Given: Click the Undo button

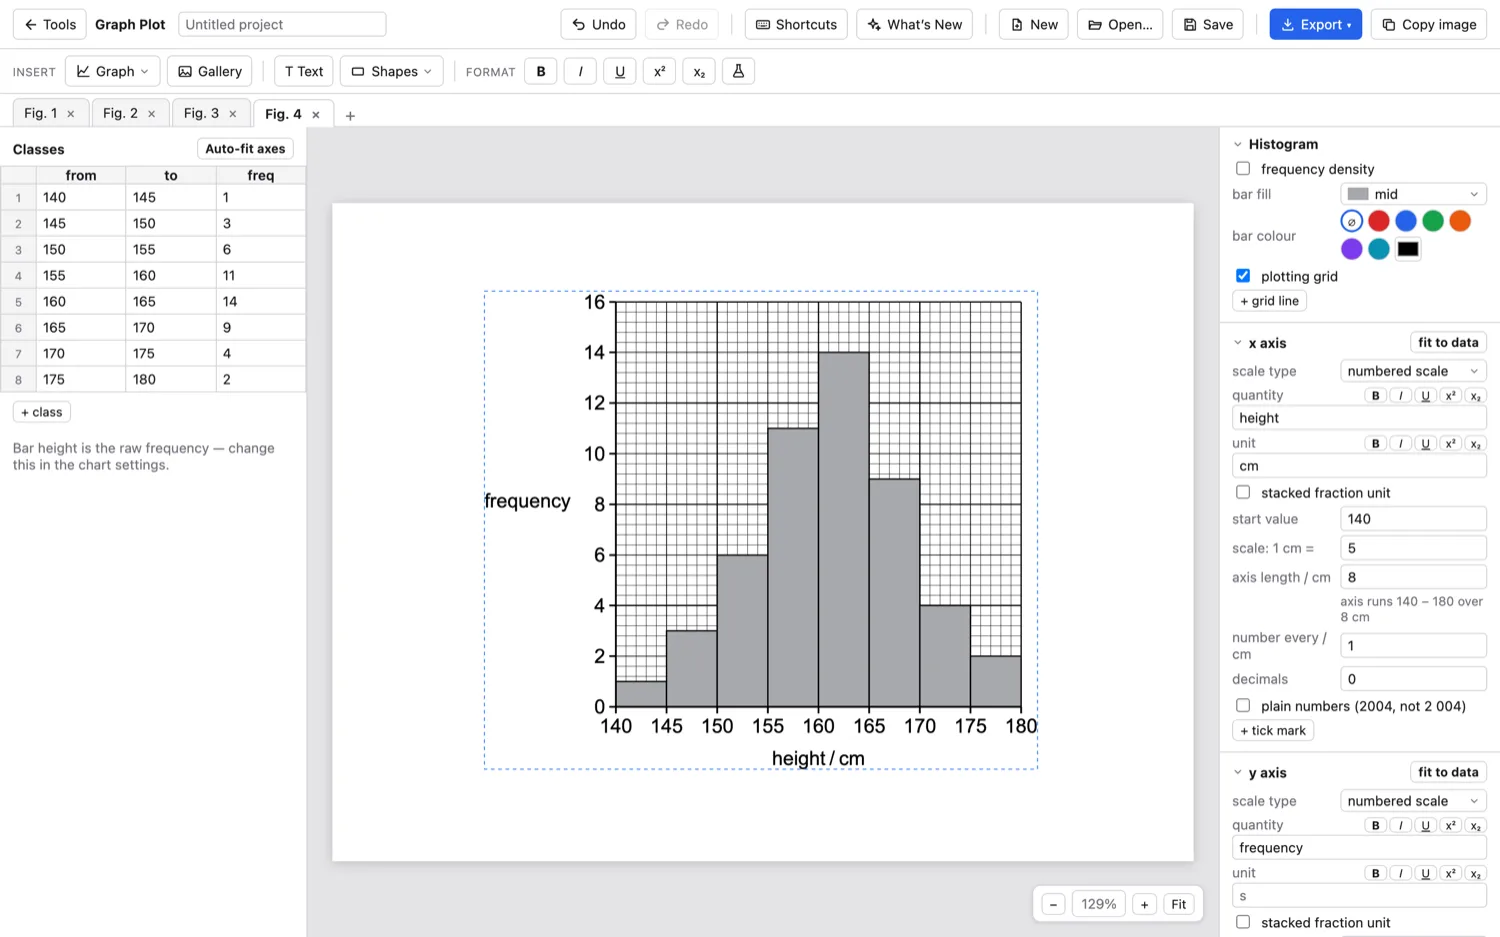Looking at the screenshot, I should click(x=598, y=24).
